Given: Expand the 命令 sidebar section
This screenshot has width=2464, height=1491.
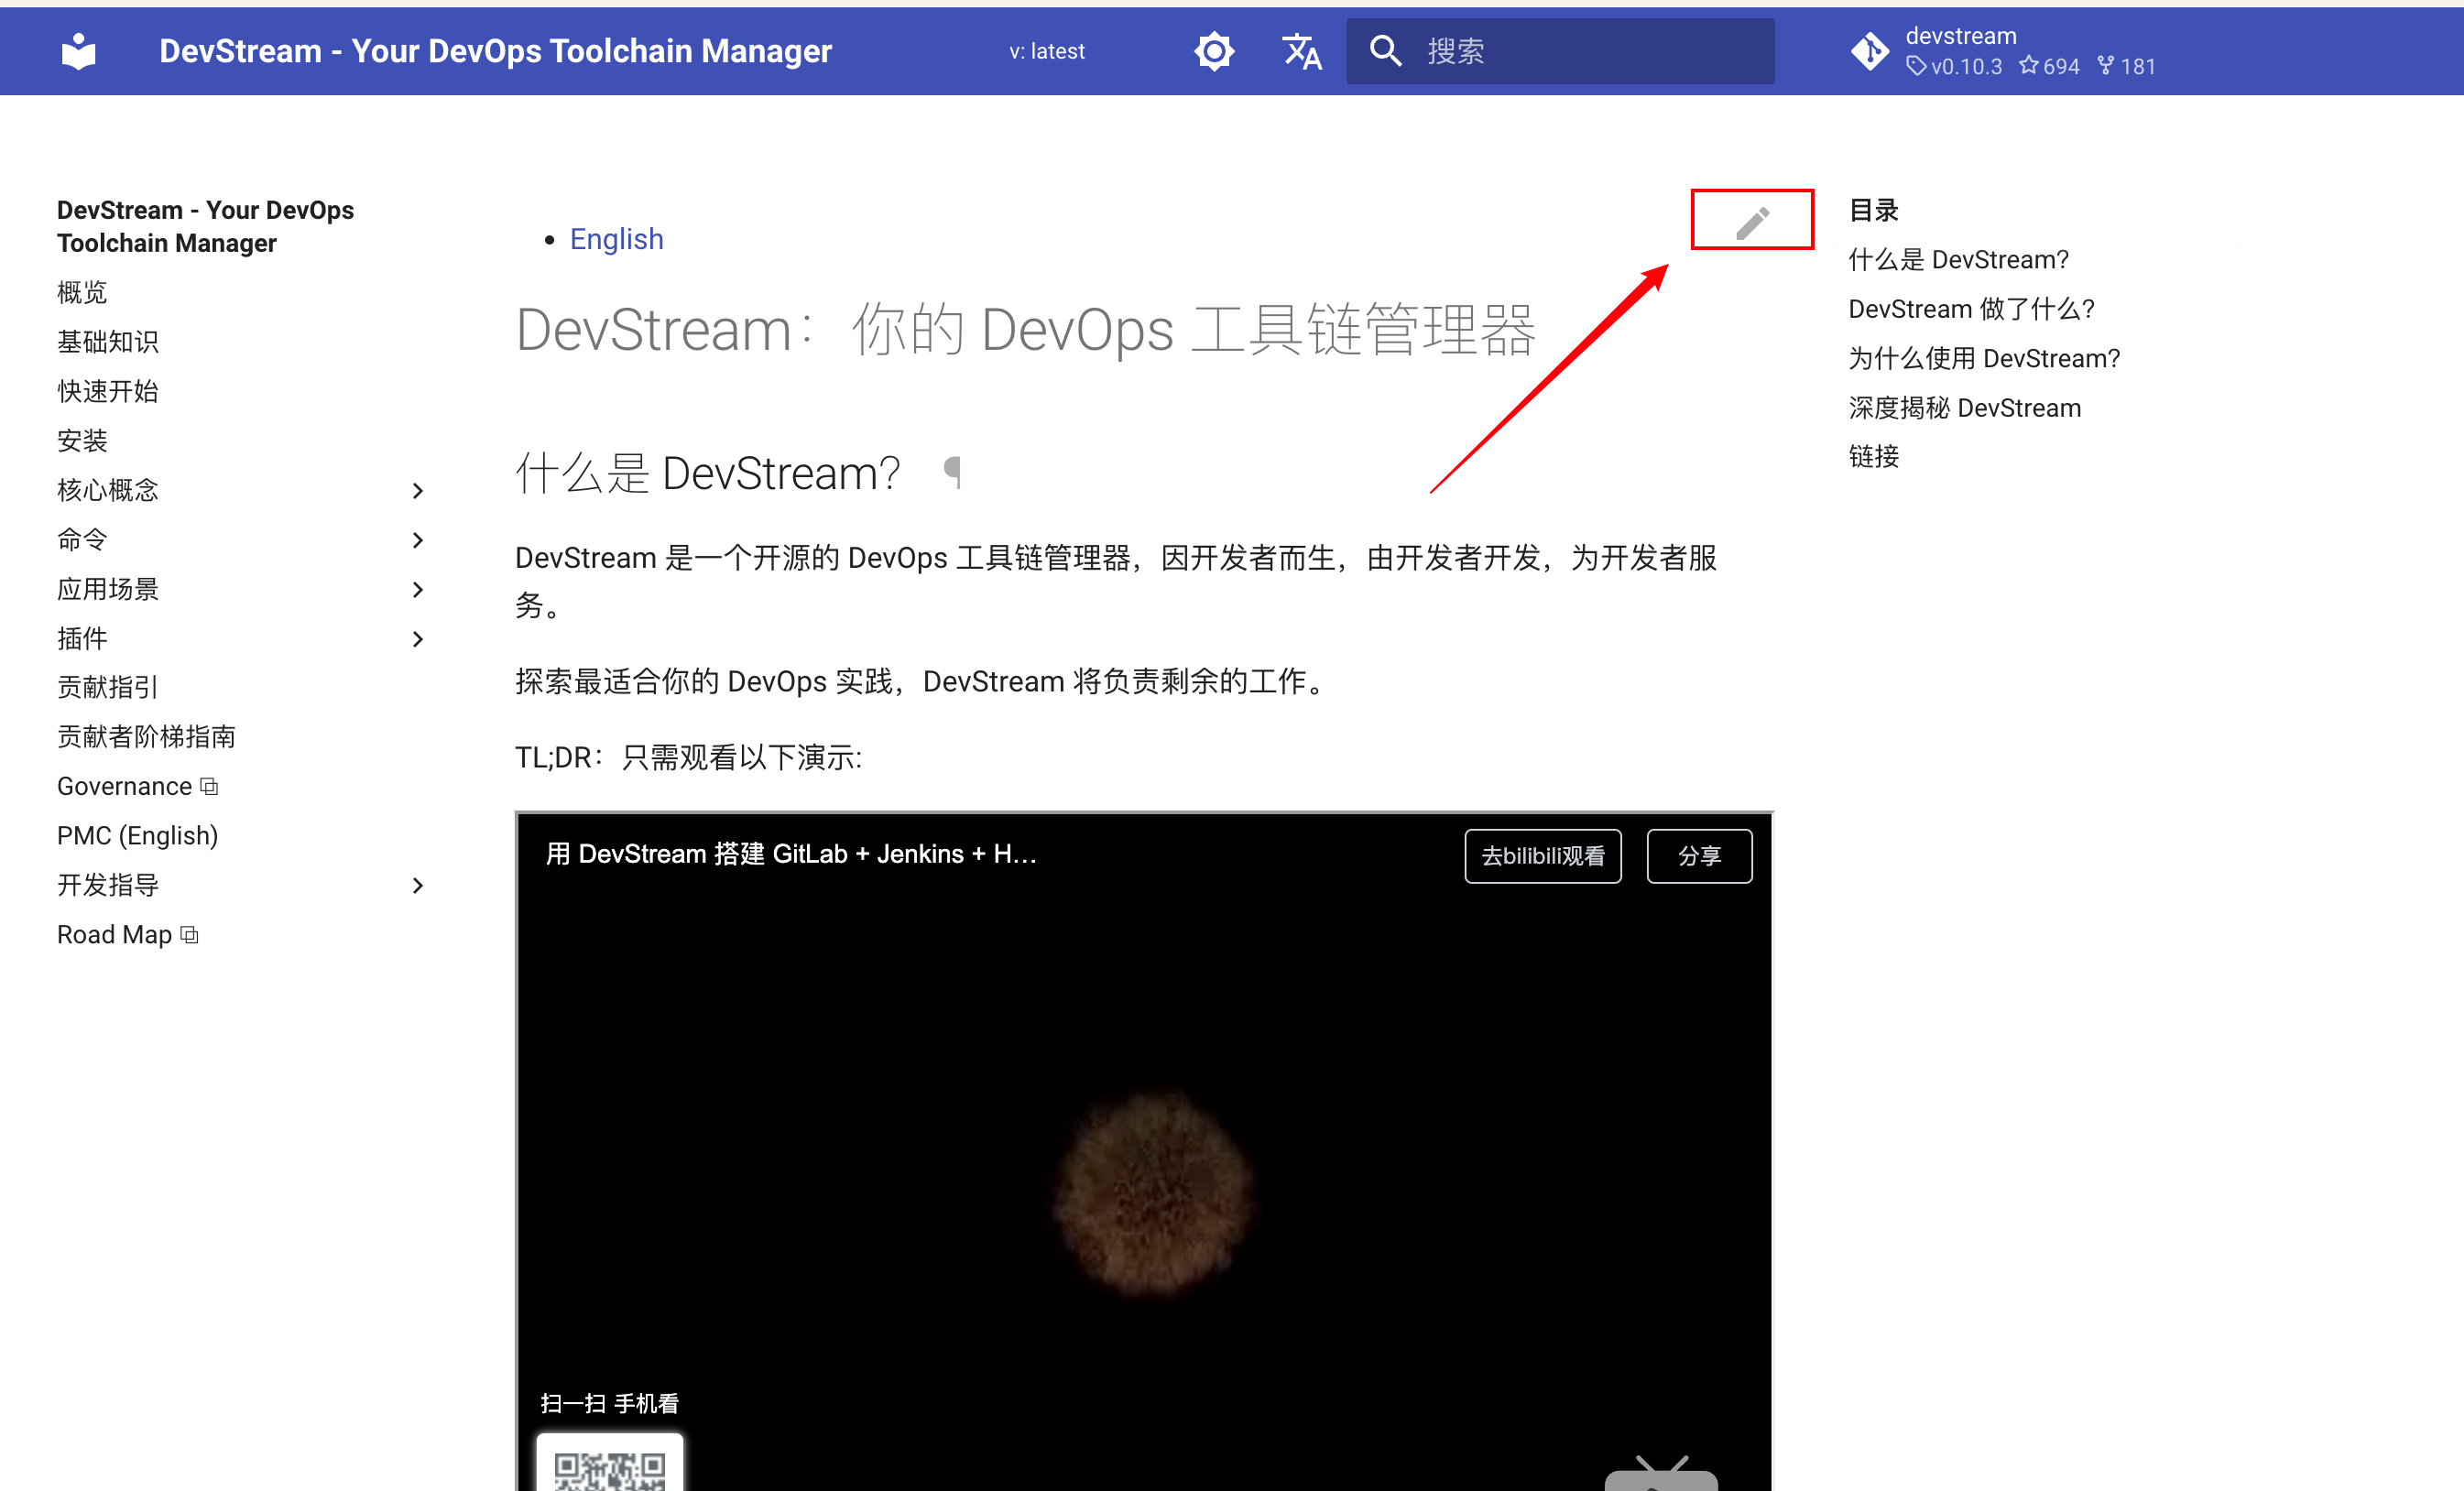Looking at the screenshot, I should click(x=418, y=540).
